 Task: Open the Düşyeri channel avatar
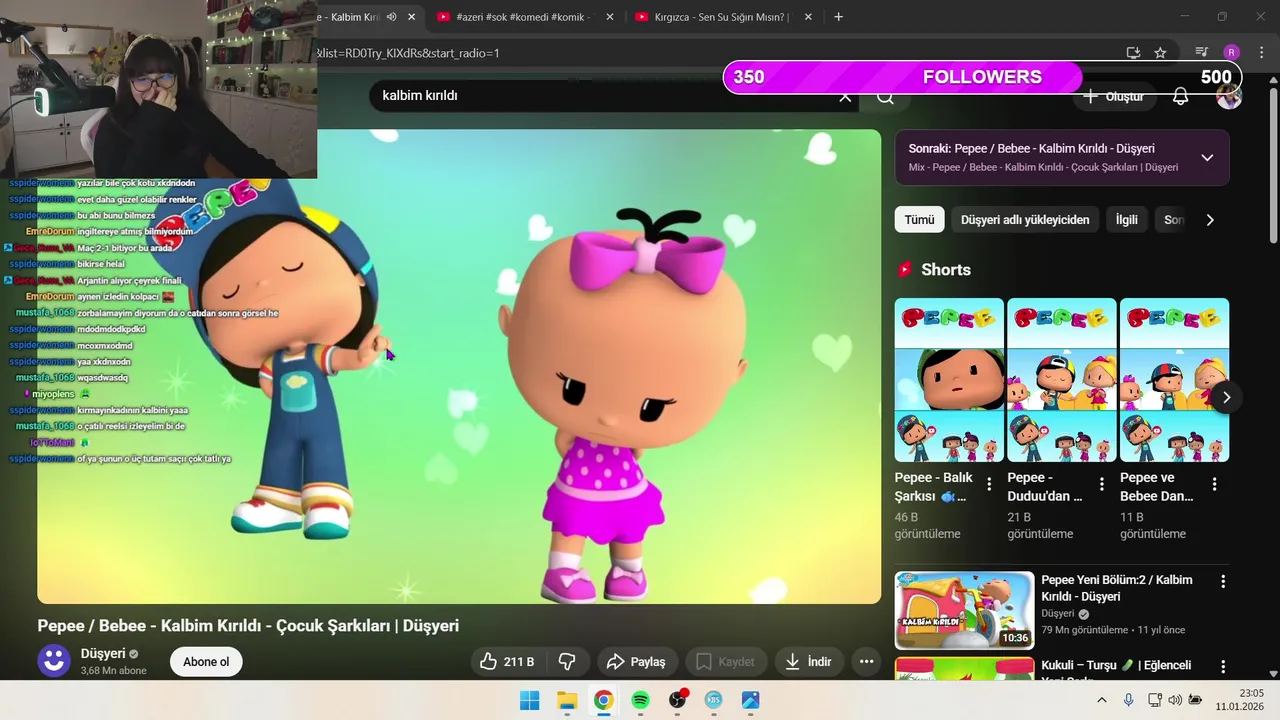[54, 661]
